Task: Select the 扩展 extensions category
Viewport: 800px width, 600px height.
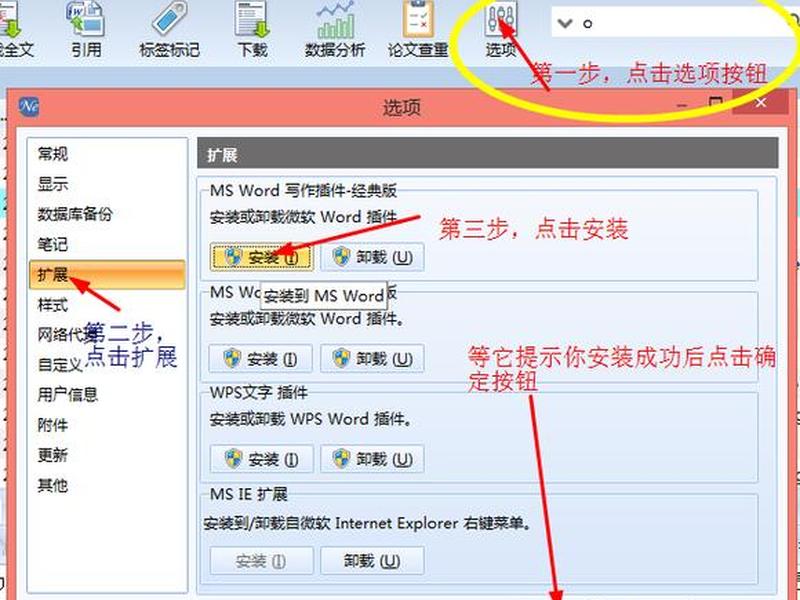Action: [x=107, y=274]
